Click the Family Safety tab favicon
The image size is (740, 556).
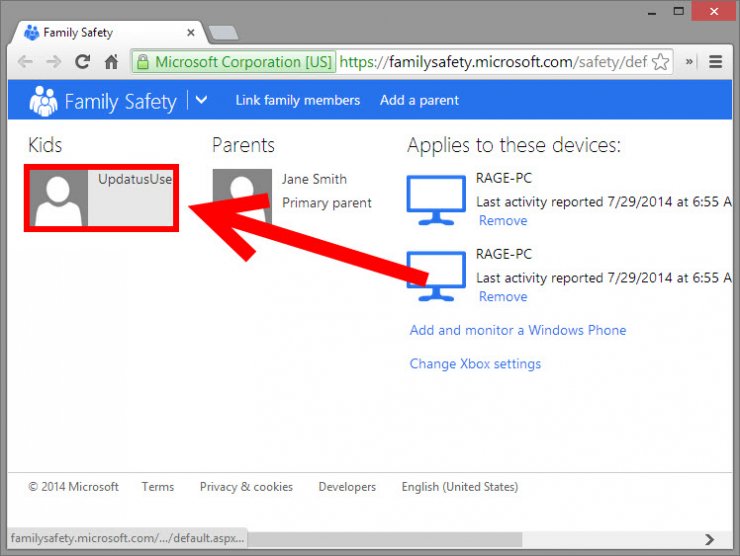[x=32, y=33]
